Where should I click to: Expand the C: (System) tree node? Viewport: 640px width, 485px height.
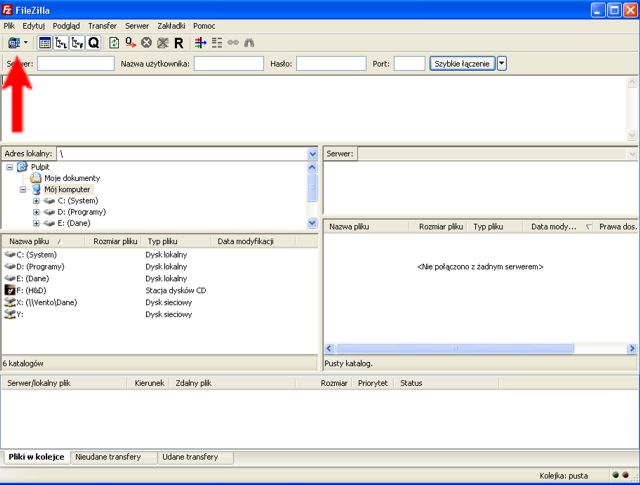click(x=36, y=201)
